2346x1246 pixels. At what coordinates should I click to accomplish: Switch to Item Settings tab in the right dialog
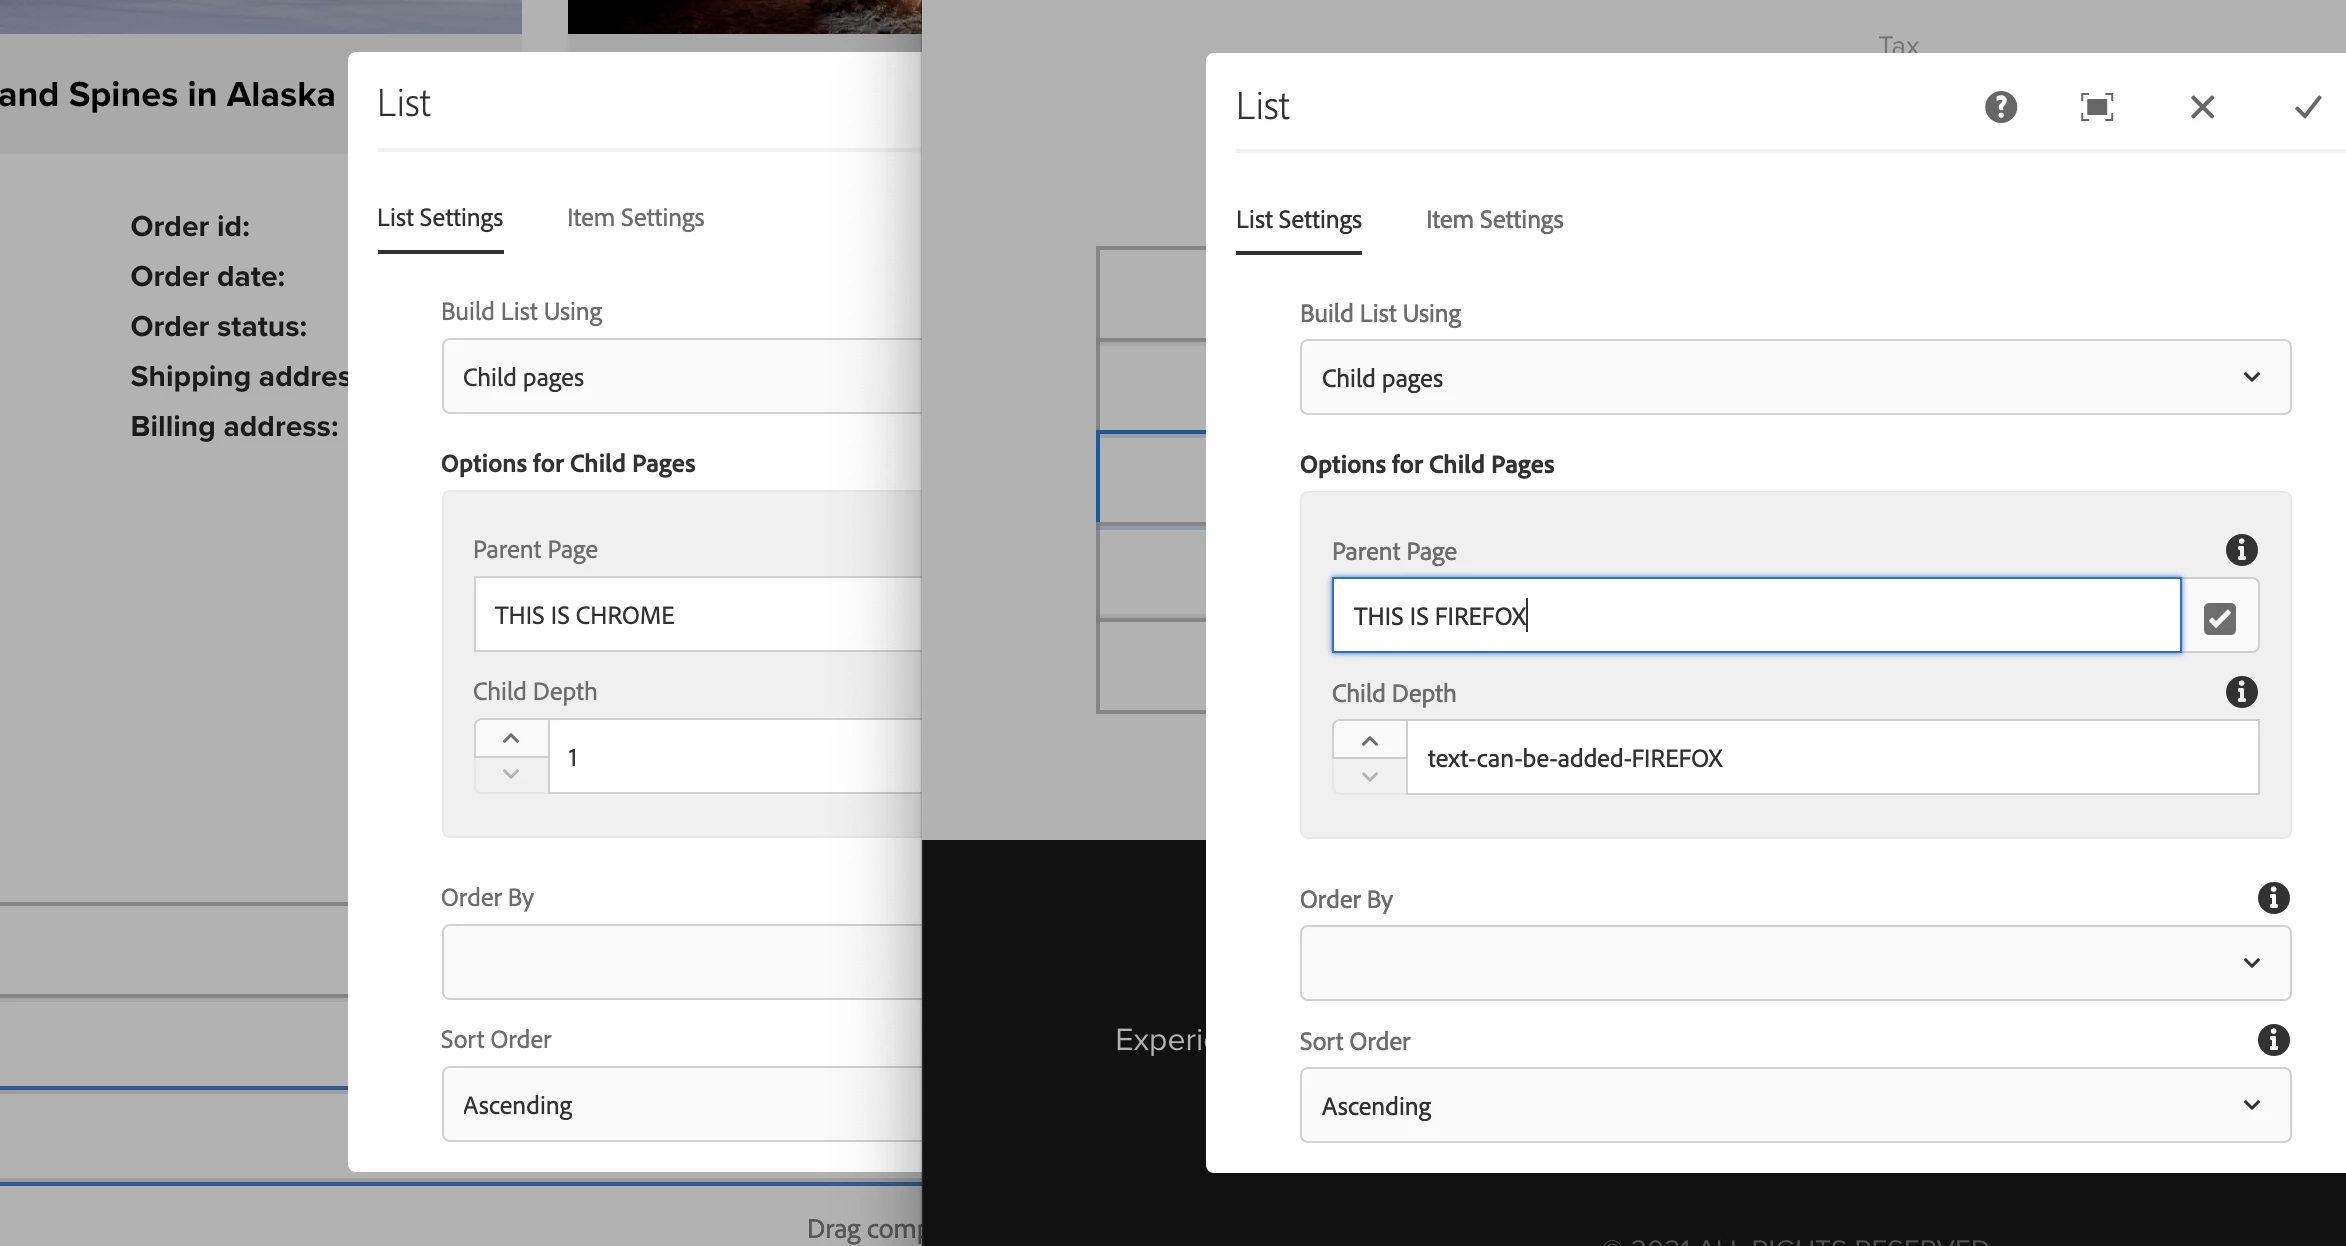[x=1494, y=220]
